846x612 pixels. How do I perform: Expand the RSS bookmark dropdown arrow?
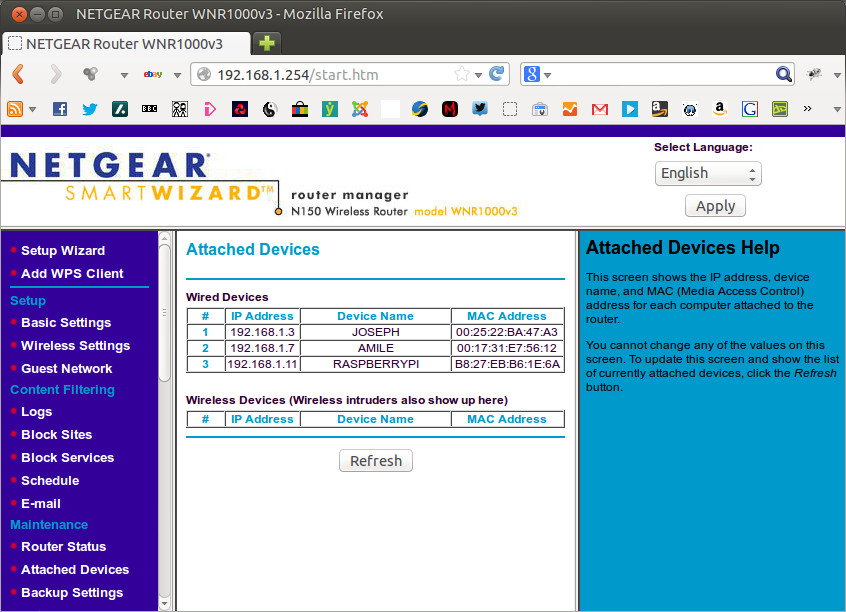point(32,110)
